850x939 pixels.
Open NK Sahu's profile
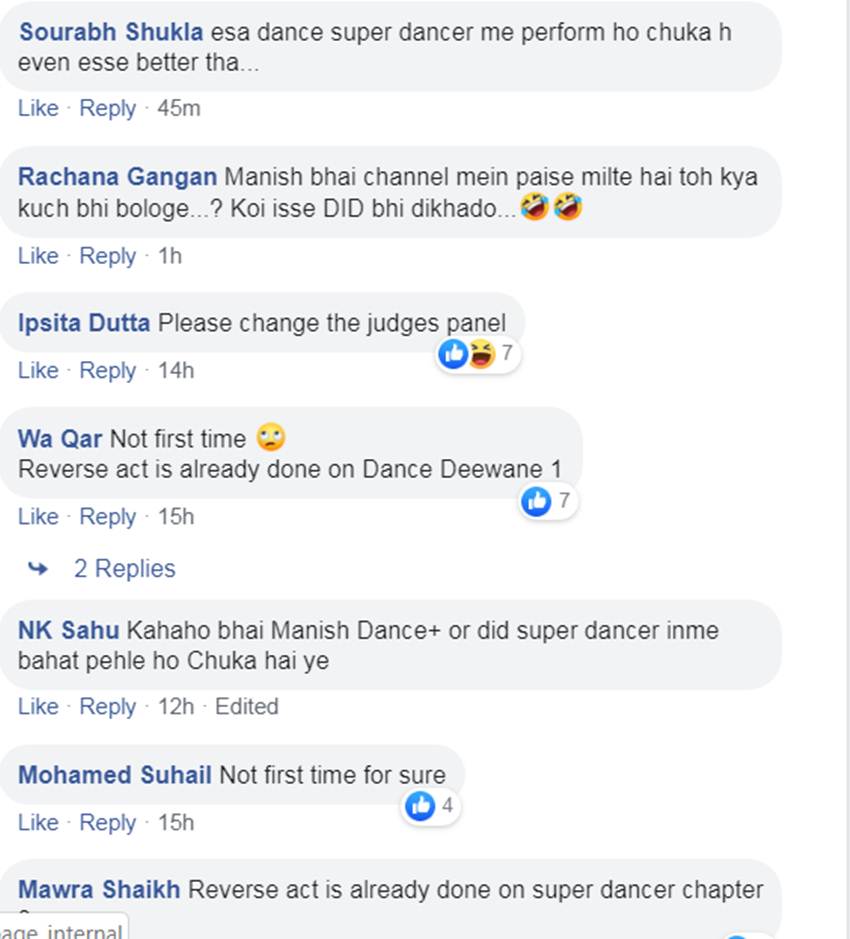click(69, 630)
